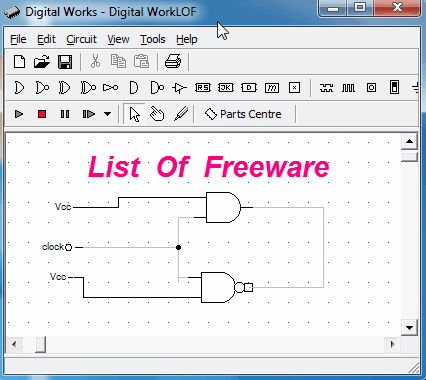Click the Cut scissors icon
Screen dimensions: 426x380
click(95, 62)
